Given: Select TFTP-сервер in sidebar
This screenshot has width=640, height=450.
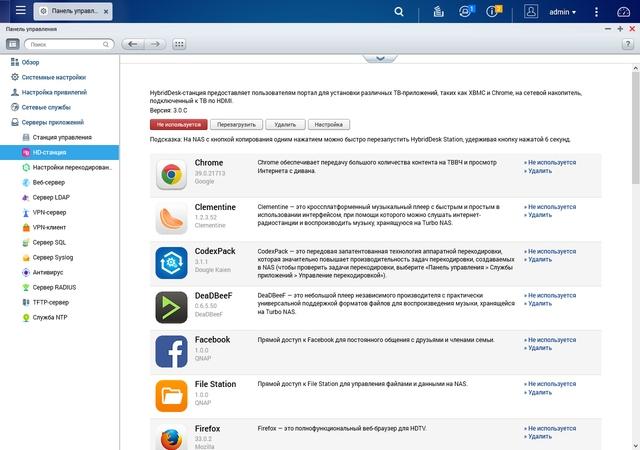Looking at the screenshot, I should [59, 302].
